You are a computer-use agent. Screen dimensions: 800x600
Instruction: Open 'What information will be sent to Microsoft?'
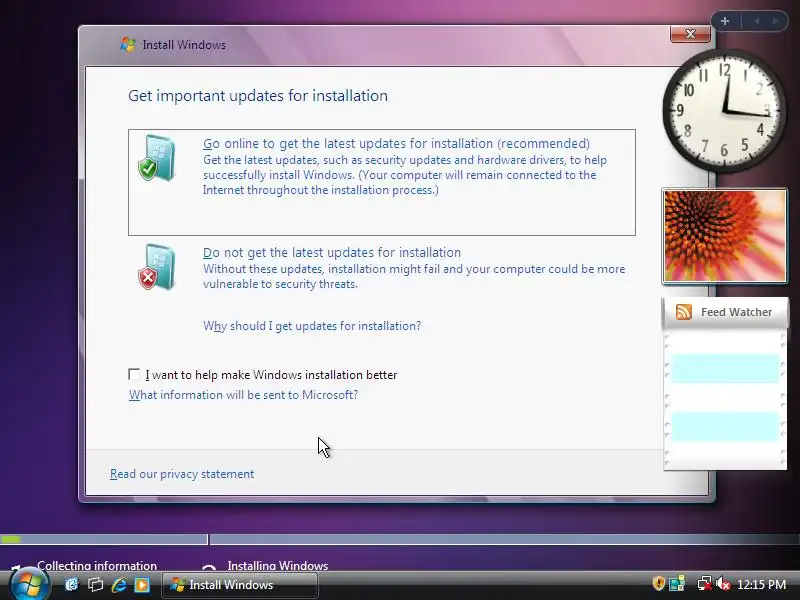[x=243, y=395]
